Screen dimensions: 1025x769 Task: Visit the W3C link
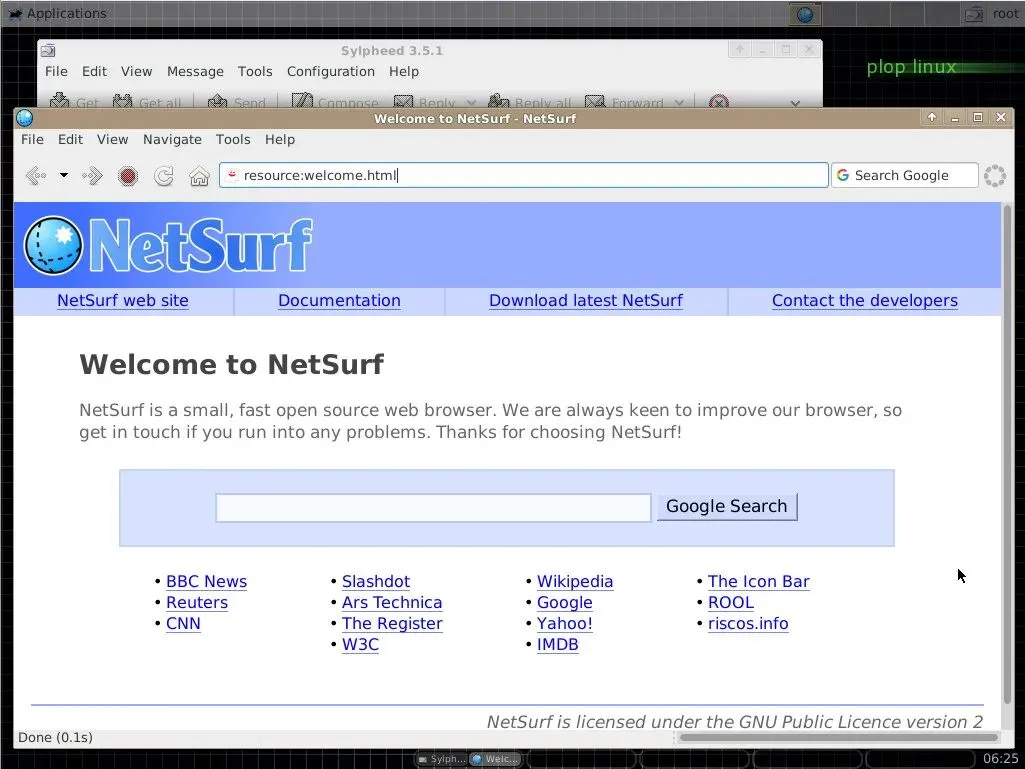[x=360, y=644]
